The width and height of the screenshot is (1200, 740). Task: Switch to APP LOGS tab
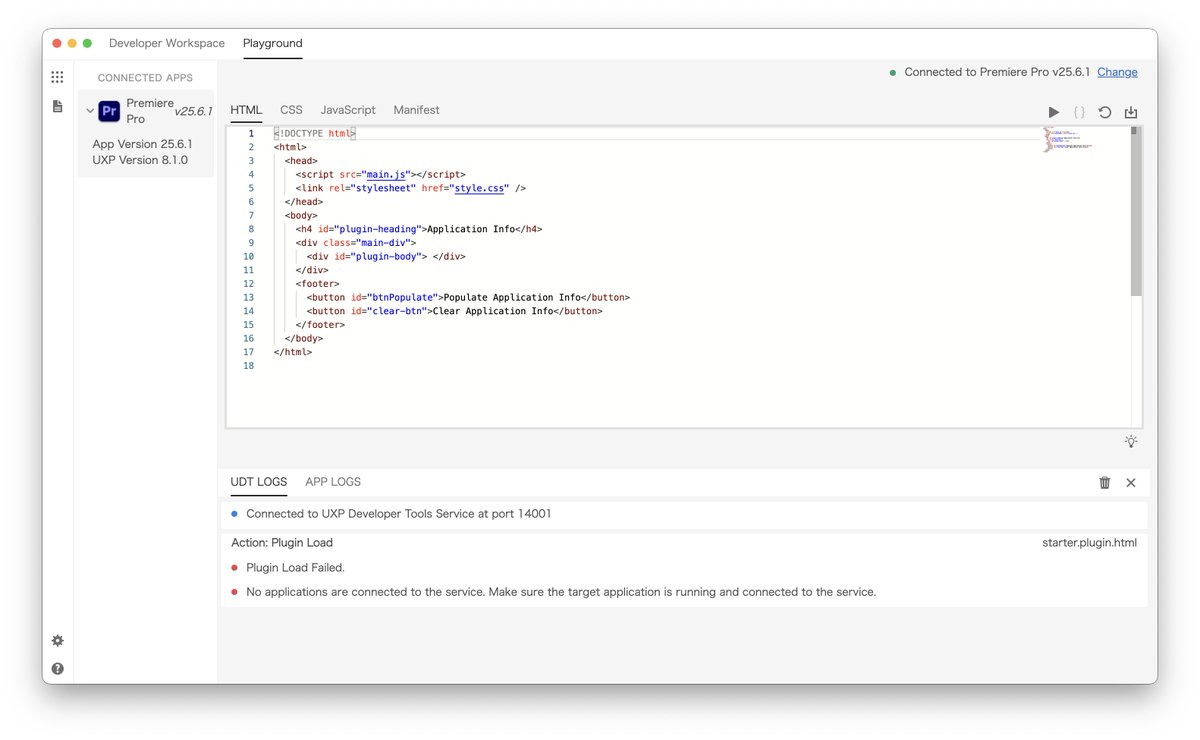coord(333,481)
